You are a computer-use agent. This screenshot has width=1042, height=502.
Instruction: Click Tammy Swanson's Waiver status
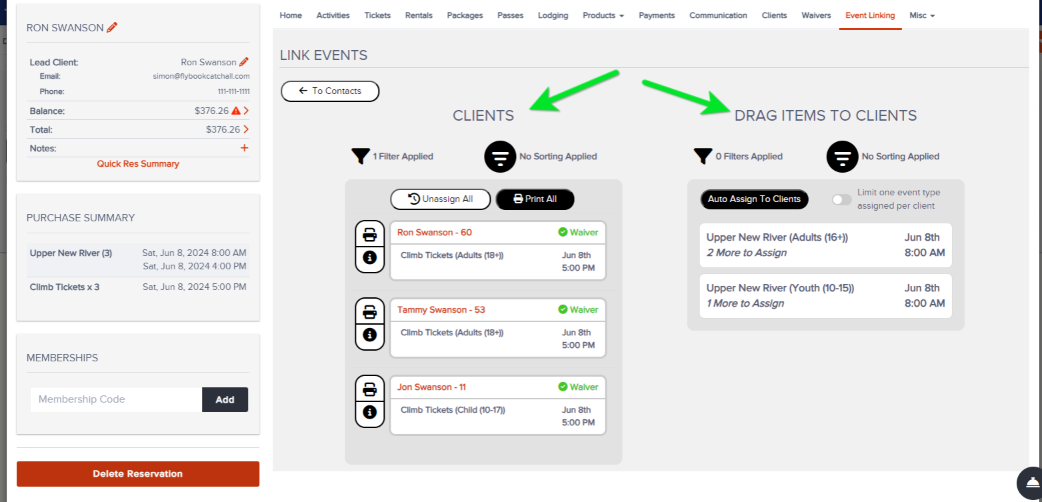coord(578,310)
